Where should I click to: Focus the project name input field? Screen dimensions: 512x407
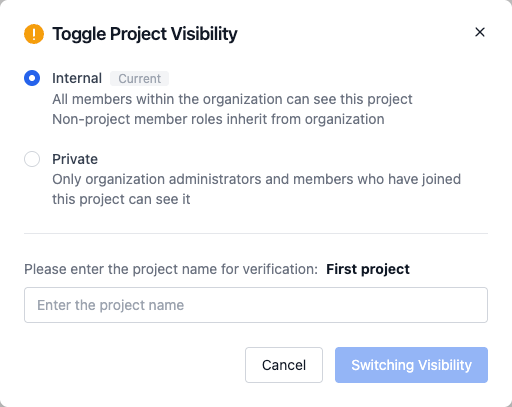(256, 305)
